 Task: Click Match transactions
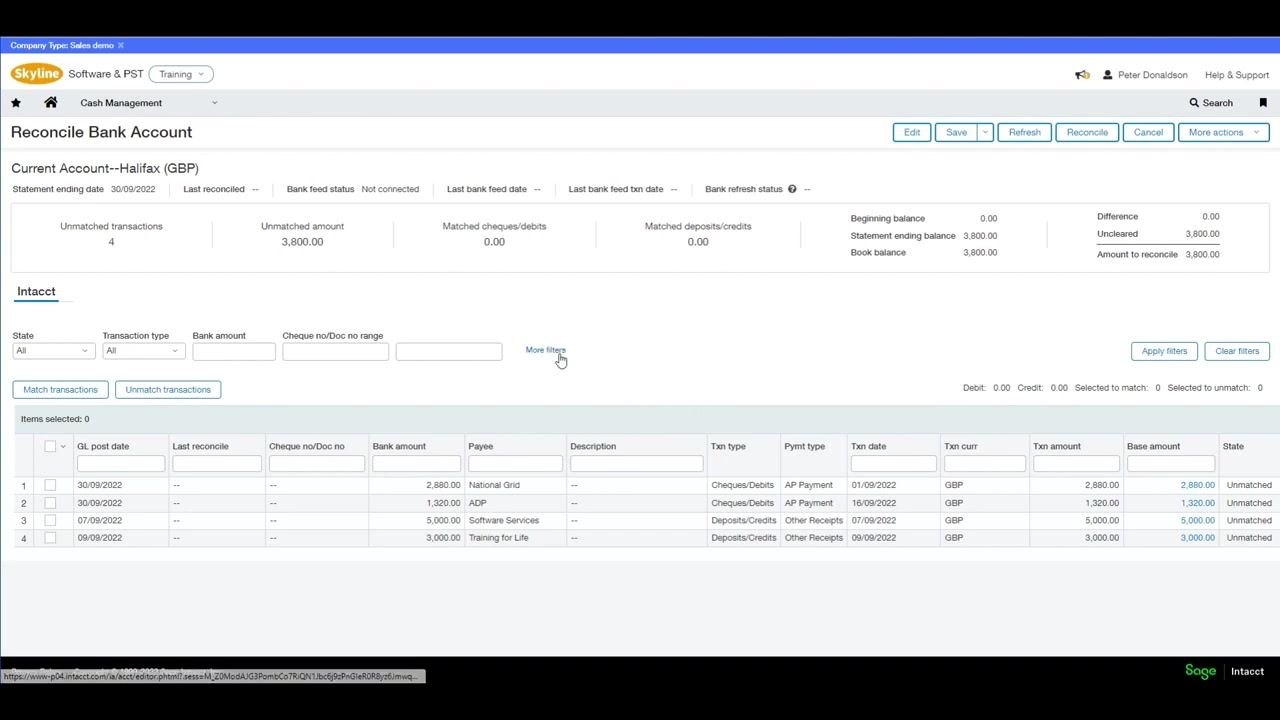coord(60,390)
